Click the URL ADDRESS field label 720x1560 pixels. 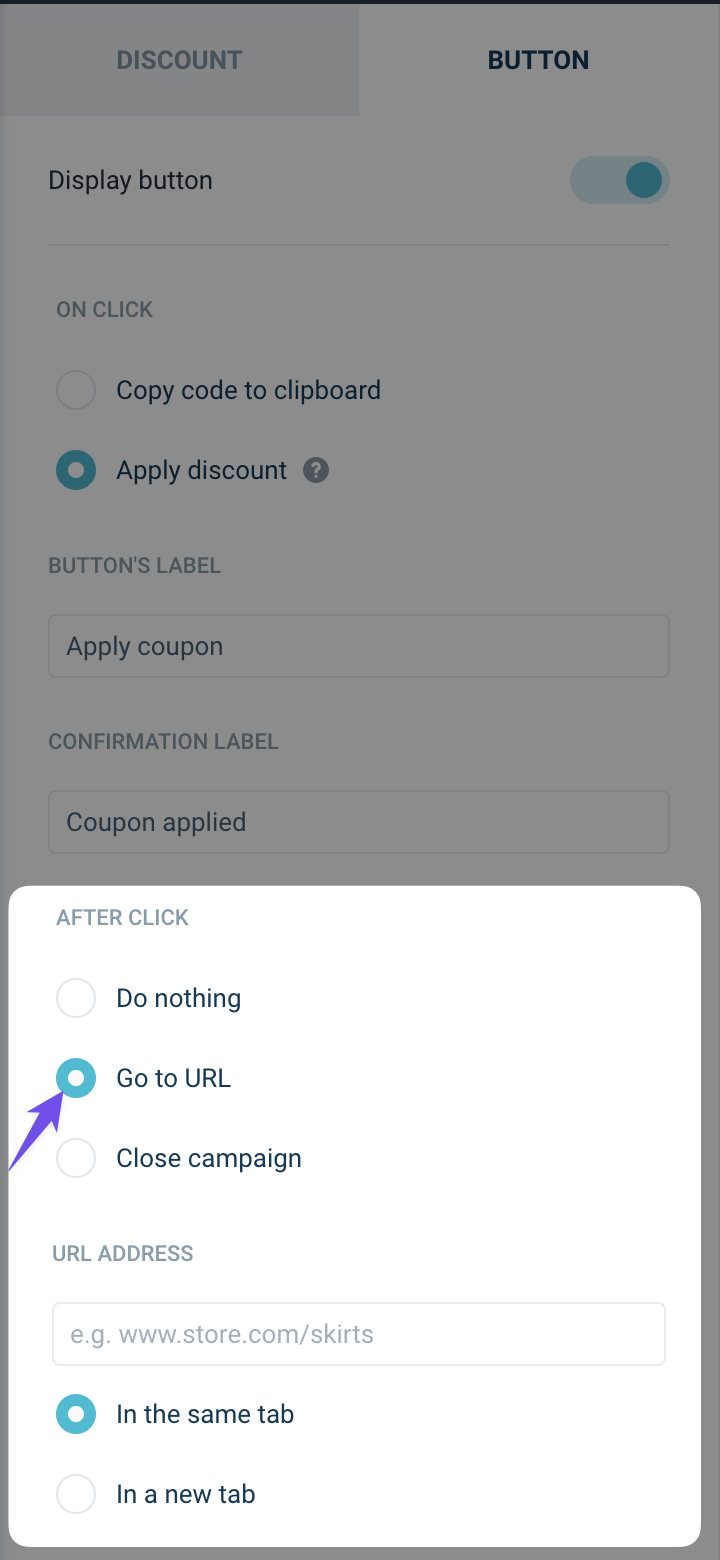point(123,1253)
